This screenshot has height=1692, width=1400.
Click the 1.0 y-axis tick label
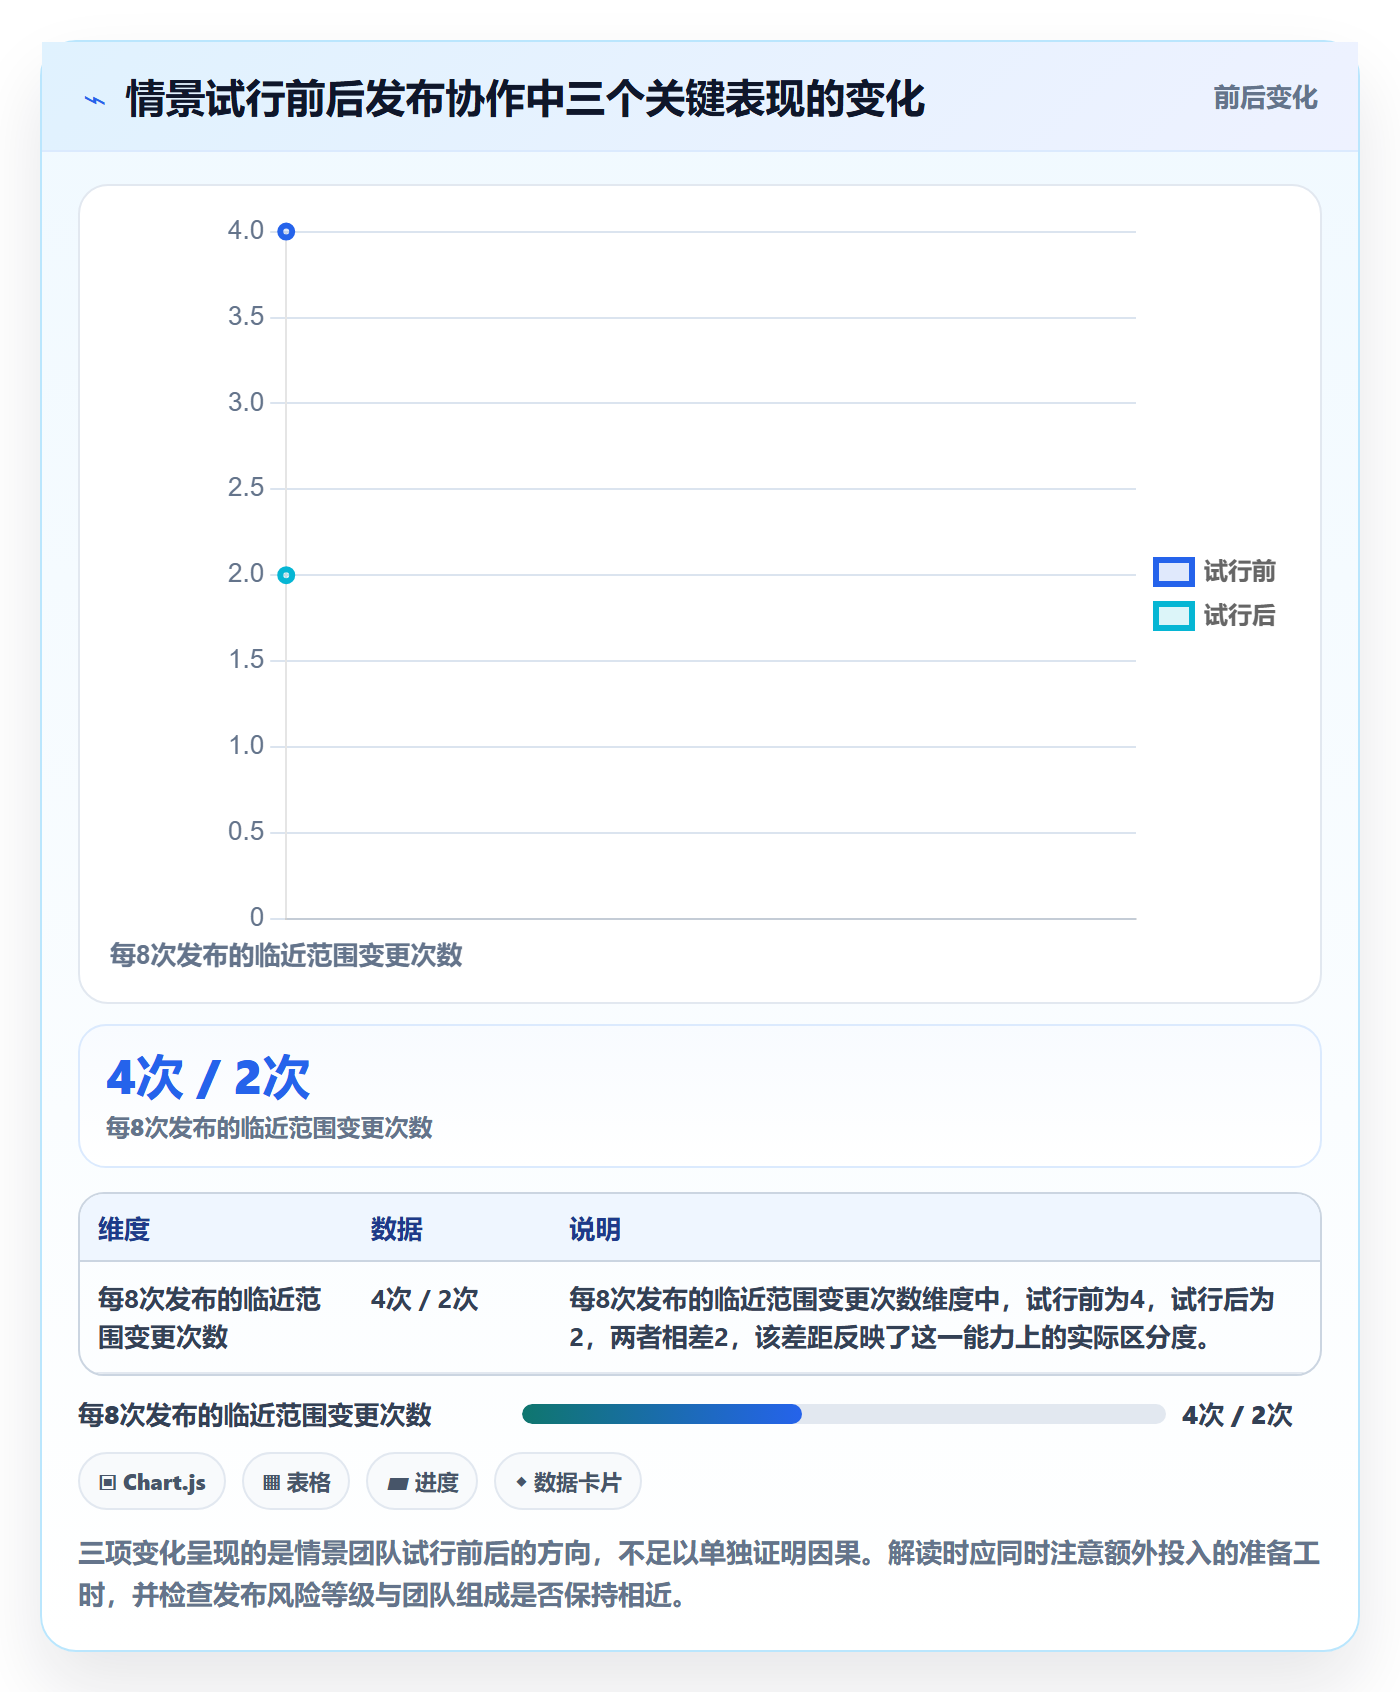[x=246, y=746]
